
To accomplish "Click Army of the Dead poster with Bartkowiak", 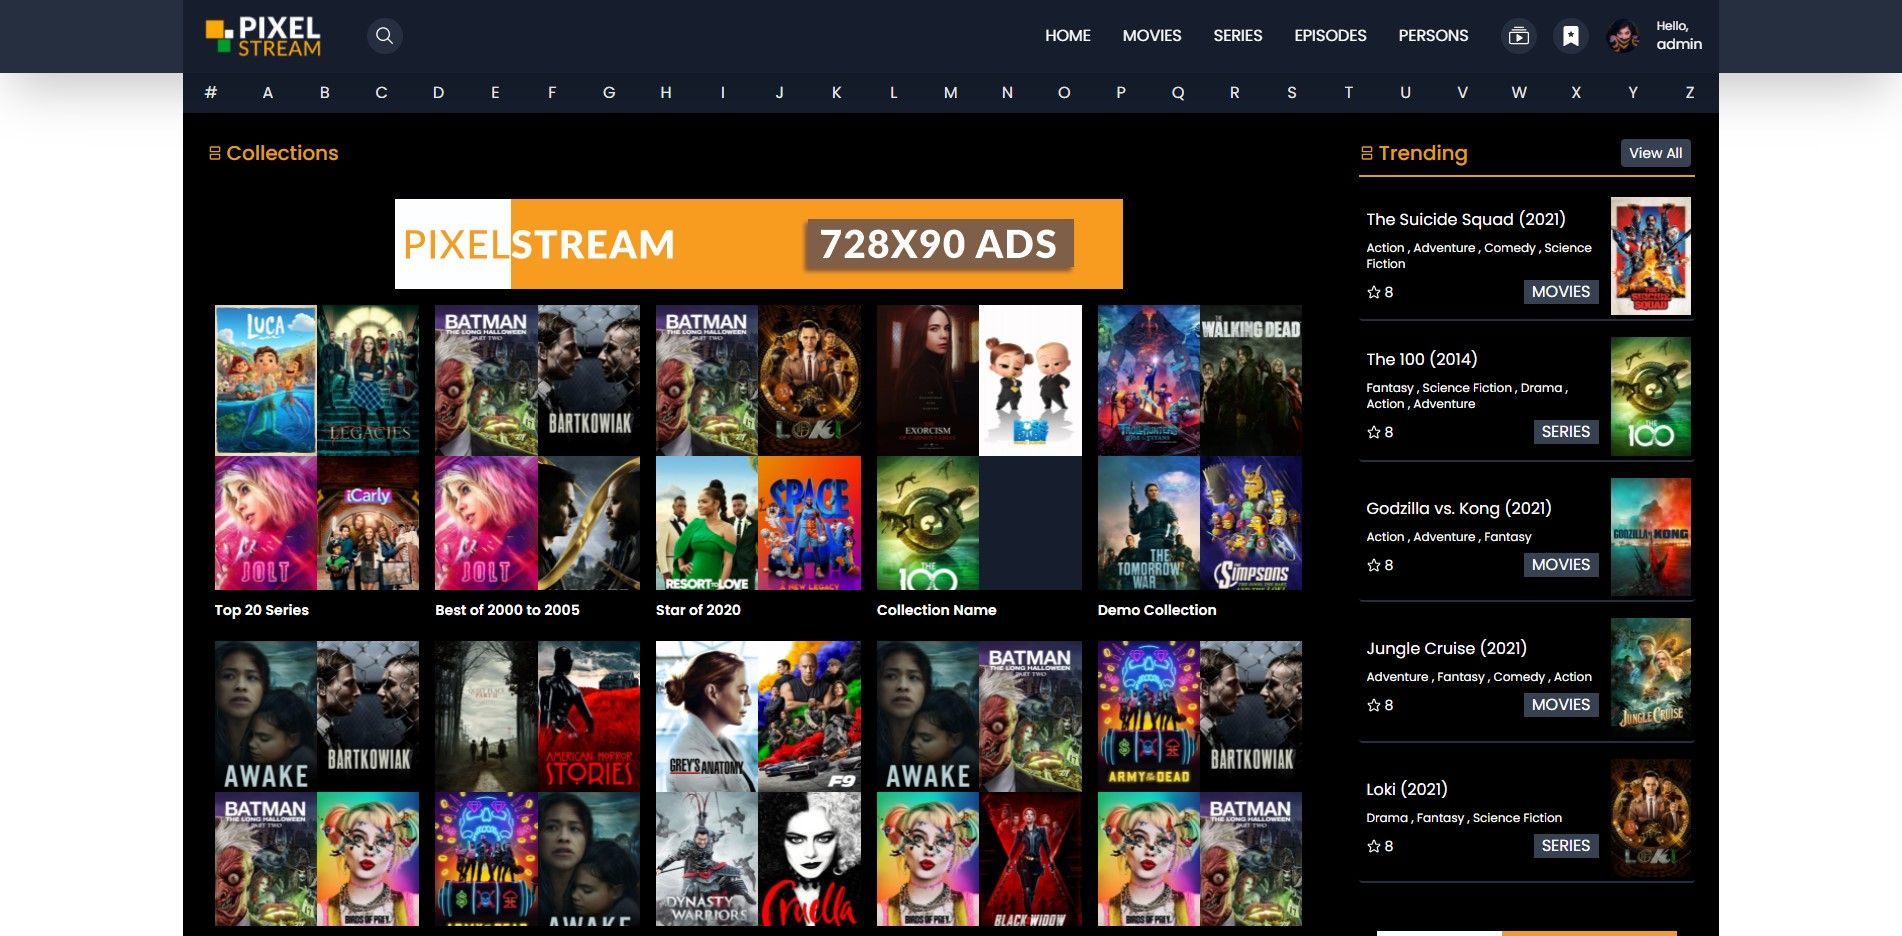I will point(1148,716).
